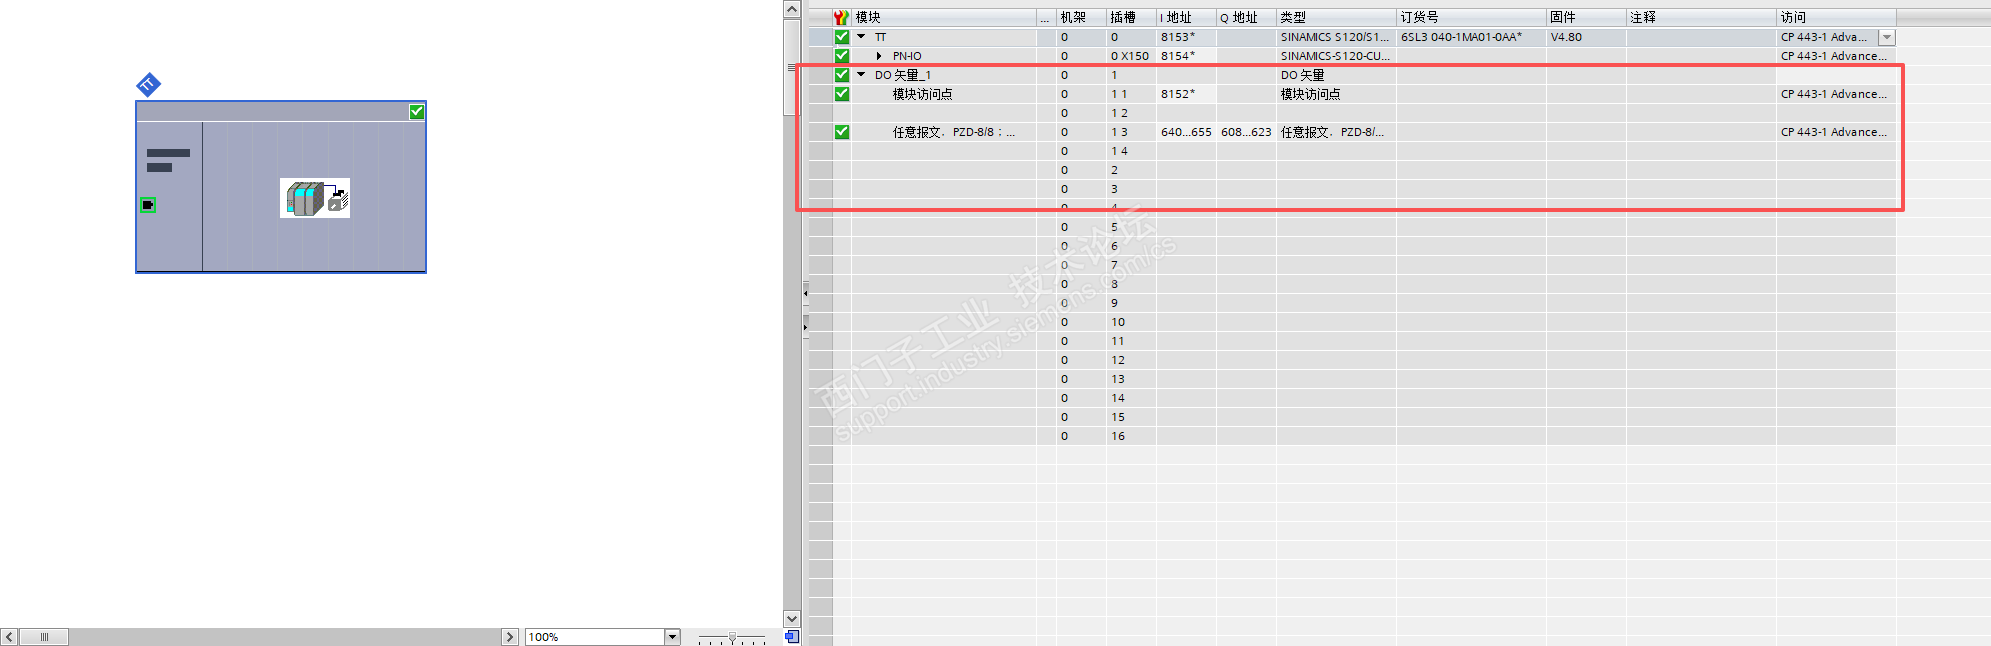Select the 模块访问点 module name
The height and width of the screenshot is (646, 1991).
[x=922, y=94]
